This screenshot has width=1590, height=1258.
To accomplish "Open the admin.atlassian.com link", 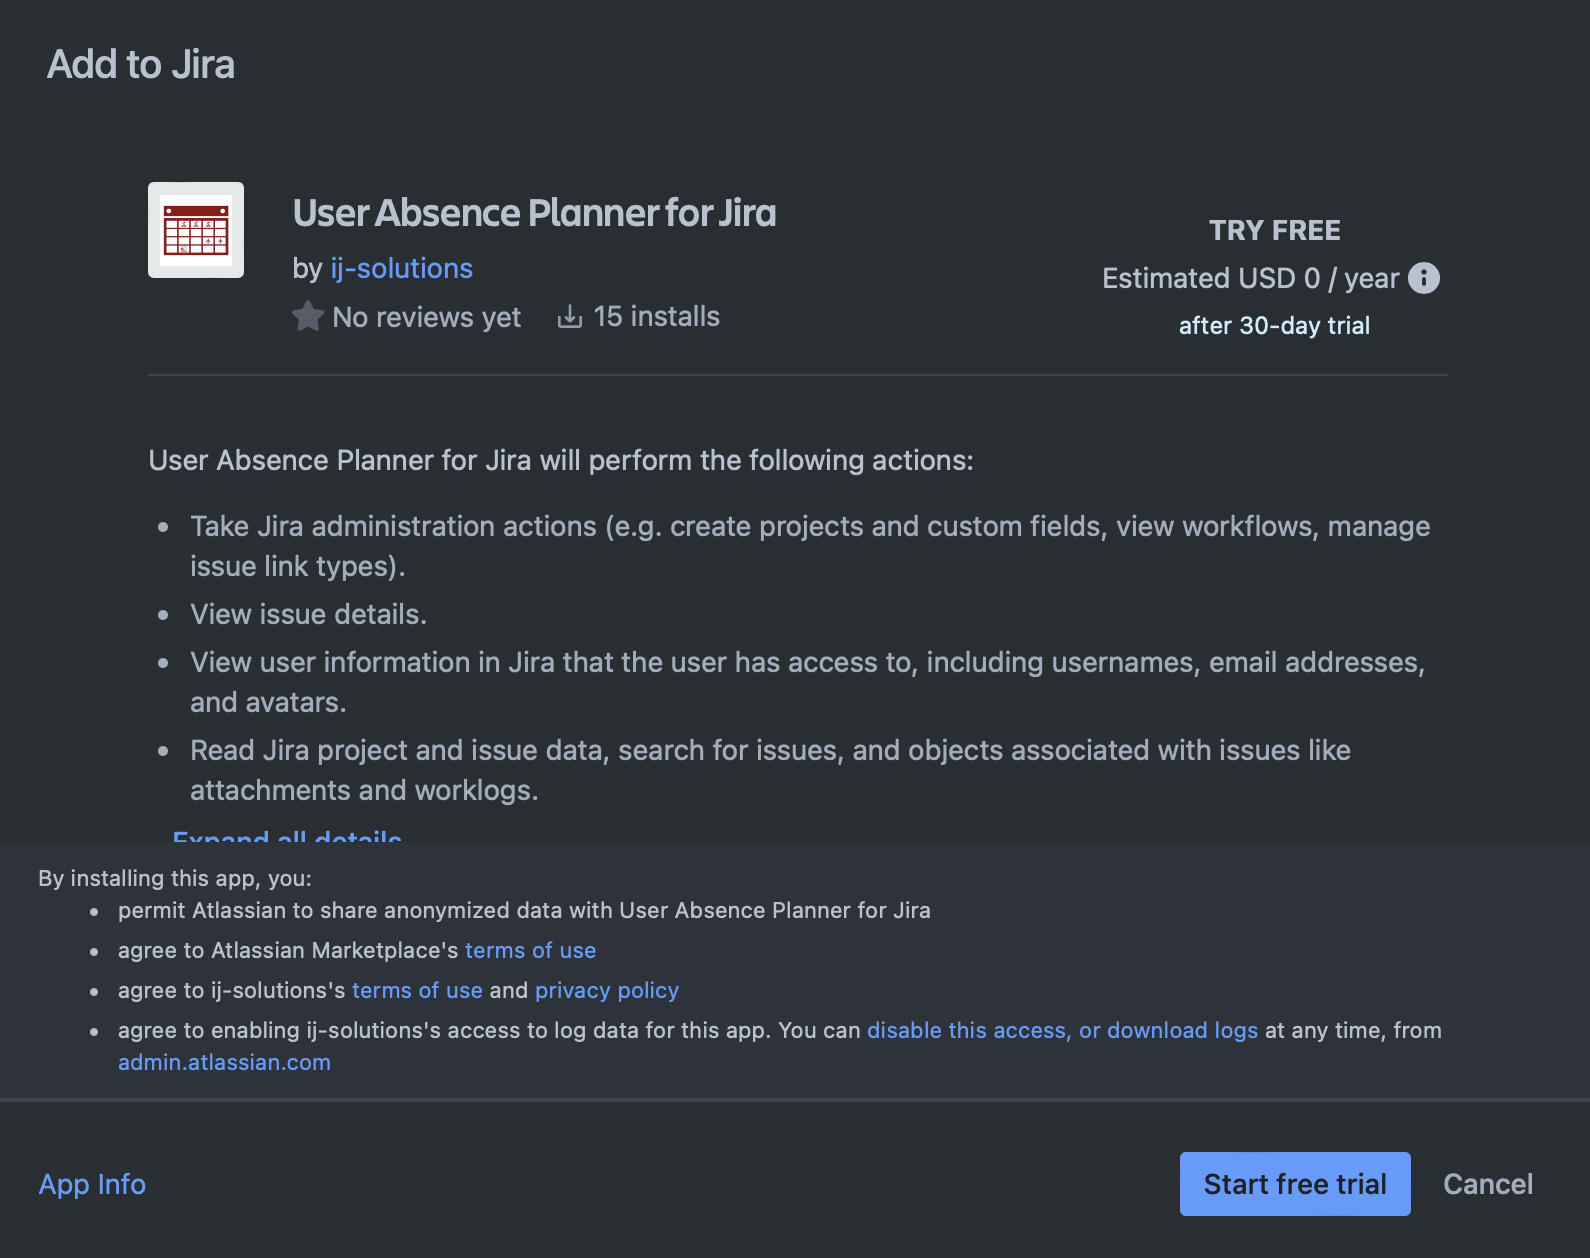I will click(x=224, y=1062).
